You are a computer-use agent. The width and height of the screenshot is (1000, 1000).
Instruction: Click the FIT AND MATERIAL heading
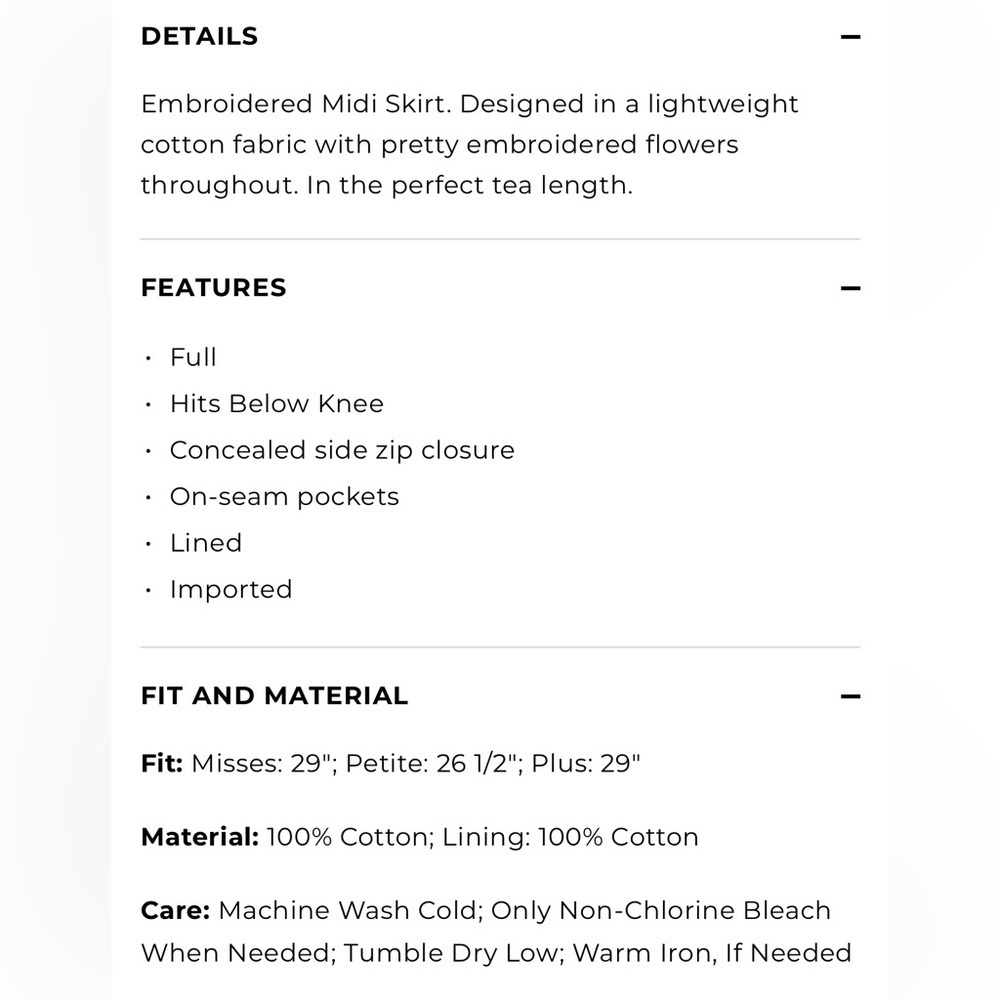274,696
